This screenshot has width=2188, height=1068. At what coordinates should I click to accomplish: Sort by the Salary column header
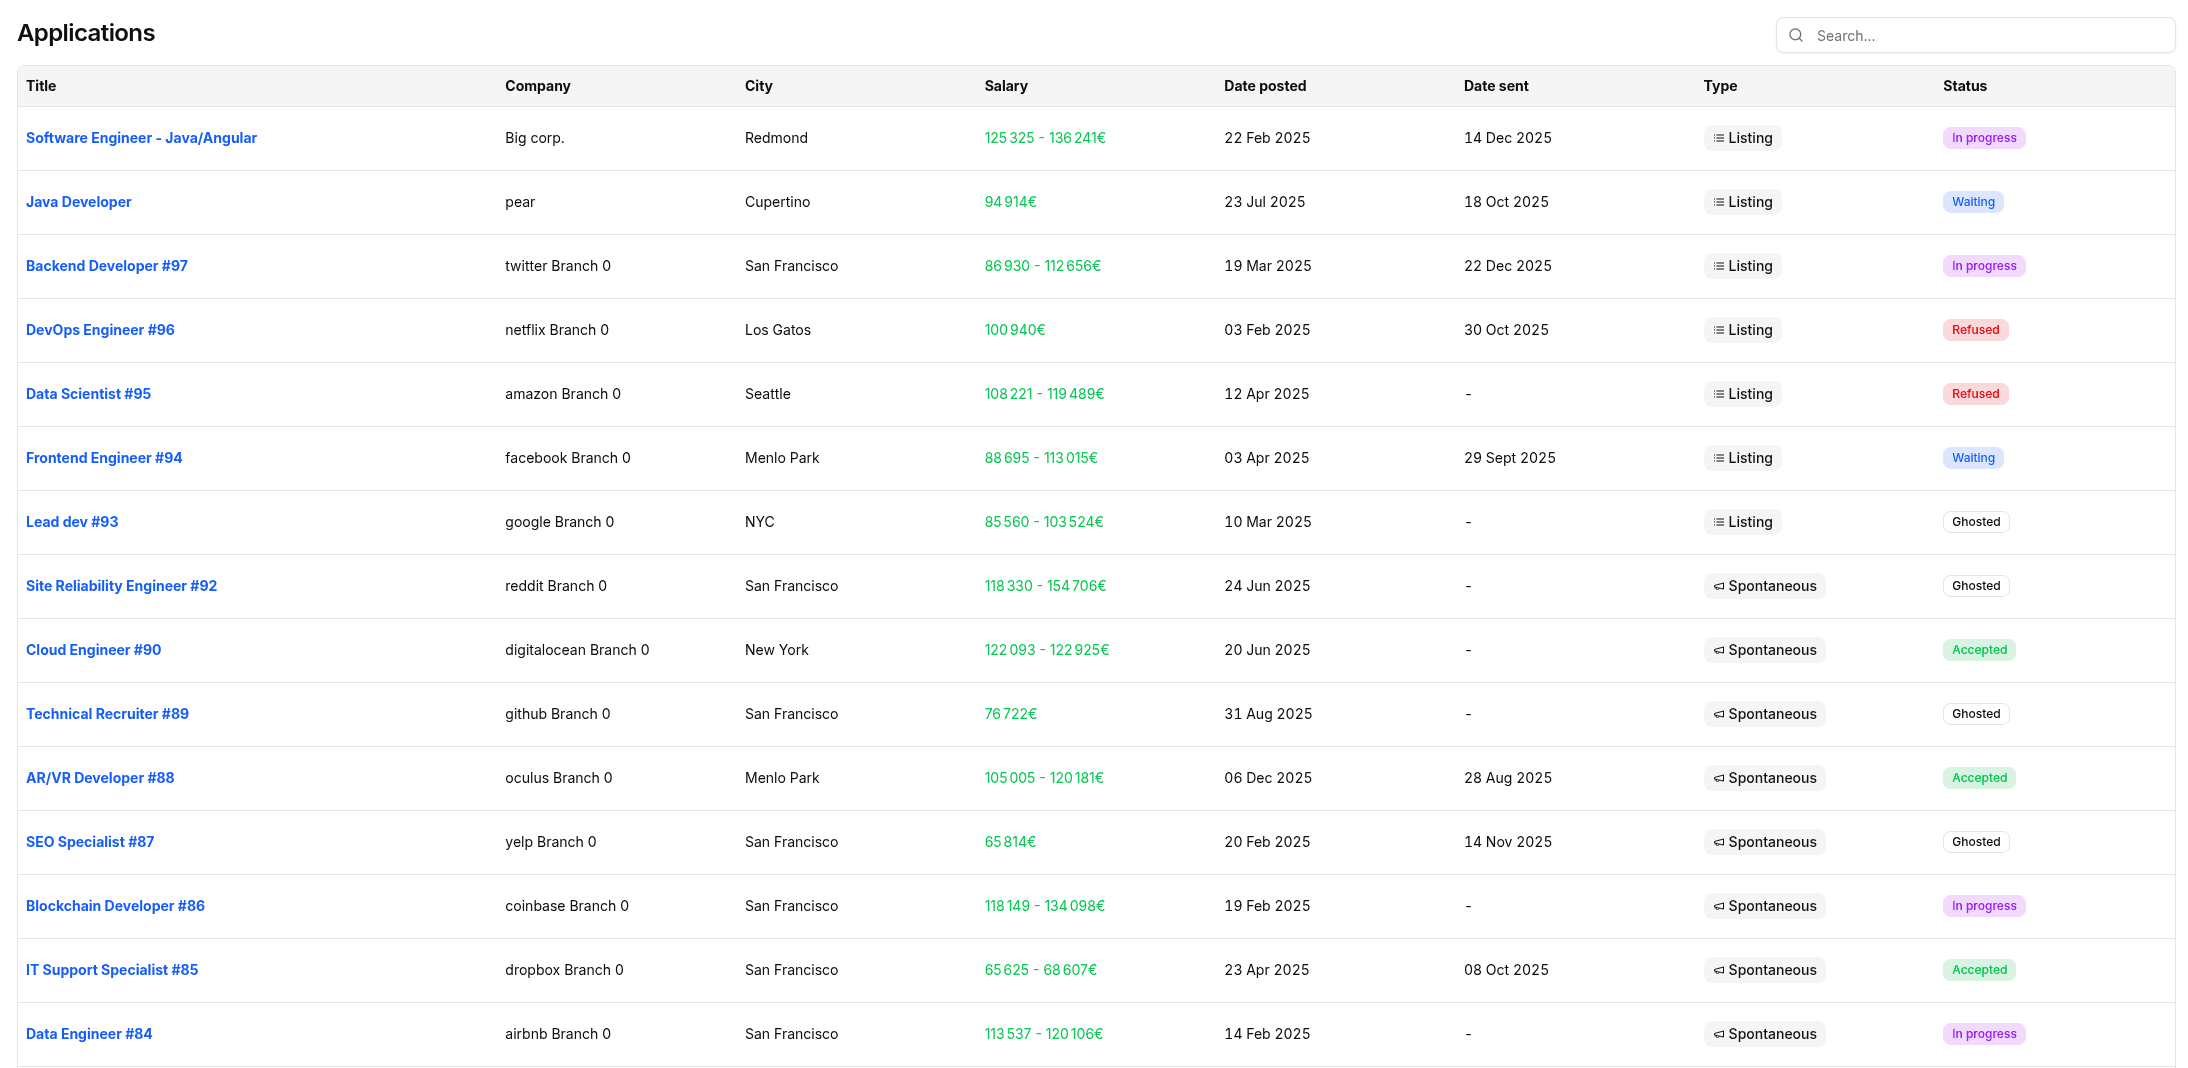1005,86
